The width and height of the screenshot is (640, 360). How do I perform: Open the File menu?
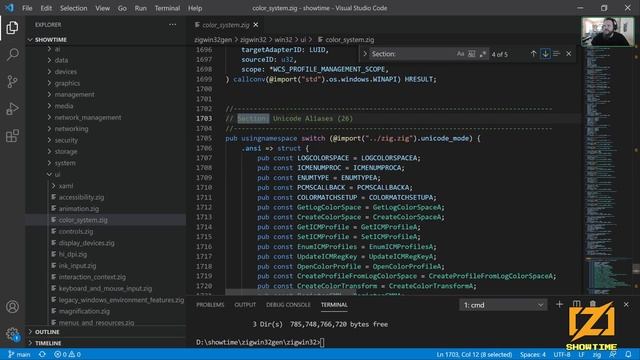27,8
